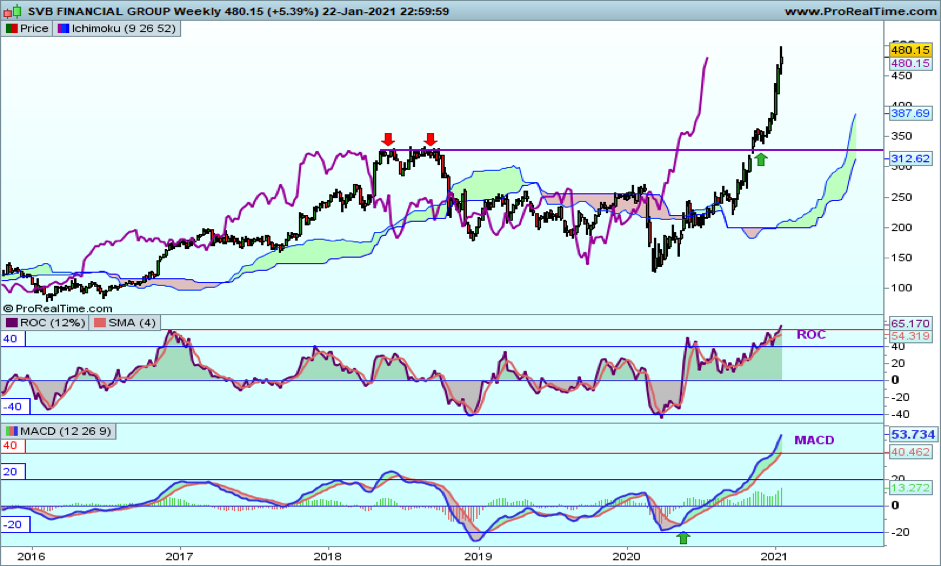Click the 53.734 MACD value label

(x=912, y=434)
